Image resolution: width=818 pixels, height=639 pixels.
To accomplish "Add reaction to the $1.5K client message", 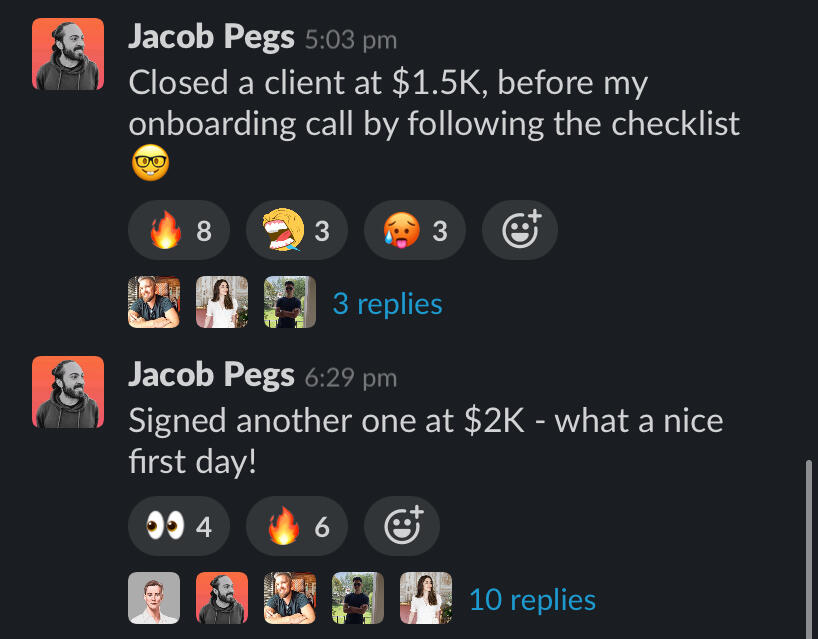I will [519, 232].
